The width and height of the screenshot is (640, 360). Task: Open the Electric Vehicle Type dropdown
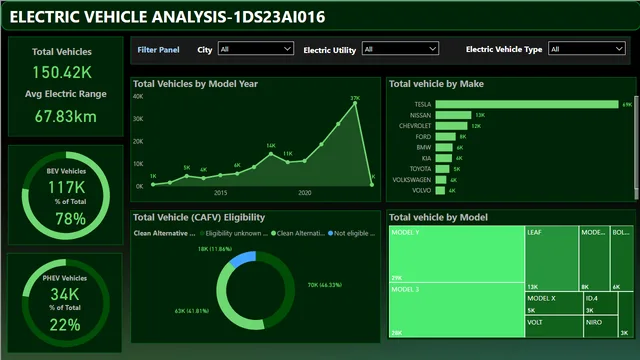587,49
